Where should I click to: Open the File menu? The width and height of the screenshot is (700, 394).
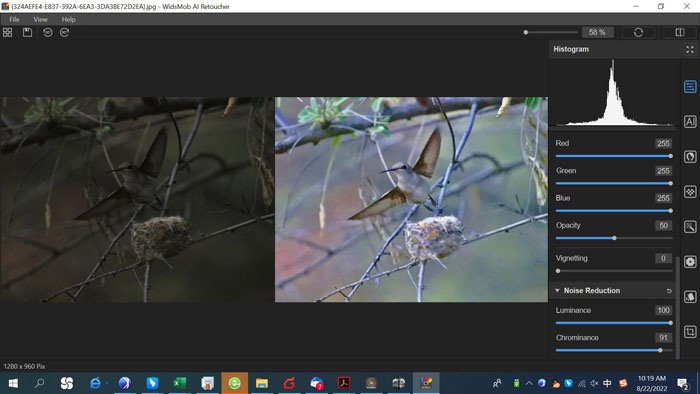coord(14,19)
